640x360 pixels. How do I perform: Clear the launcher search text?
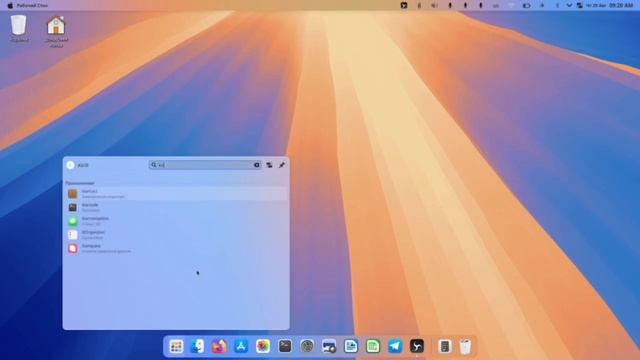pyautogui.click(x=257, y=165)
